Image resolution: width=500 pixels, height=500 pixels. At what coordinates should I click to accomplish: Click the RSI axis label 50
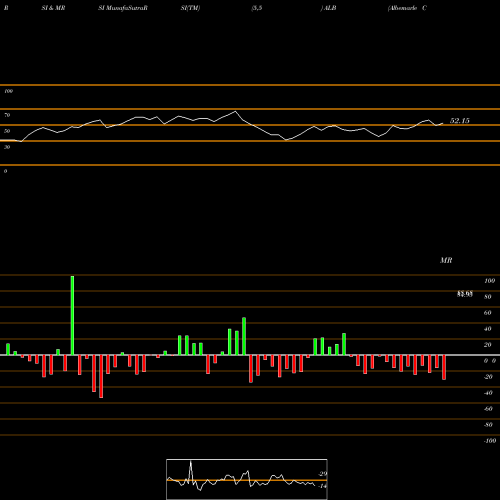point(7,131)
